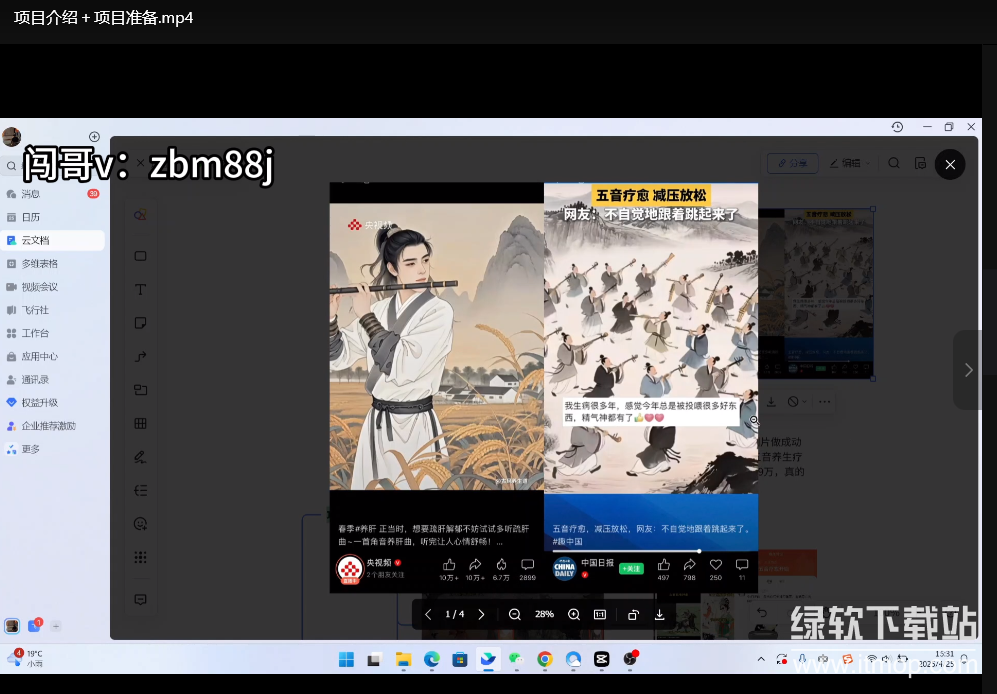Switch to 云文档 in sidebar

[35, 240]
